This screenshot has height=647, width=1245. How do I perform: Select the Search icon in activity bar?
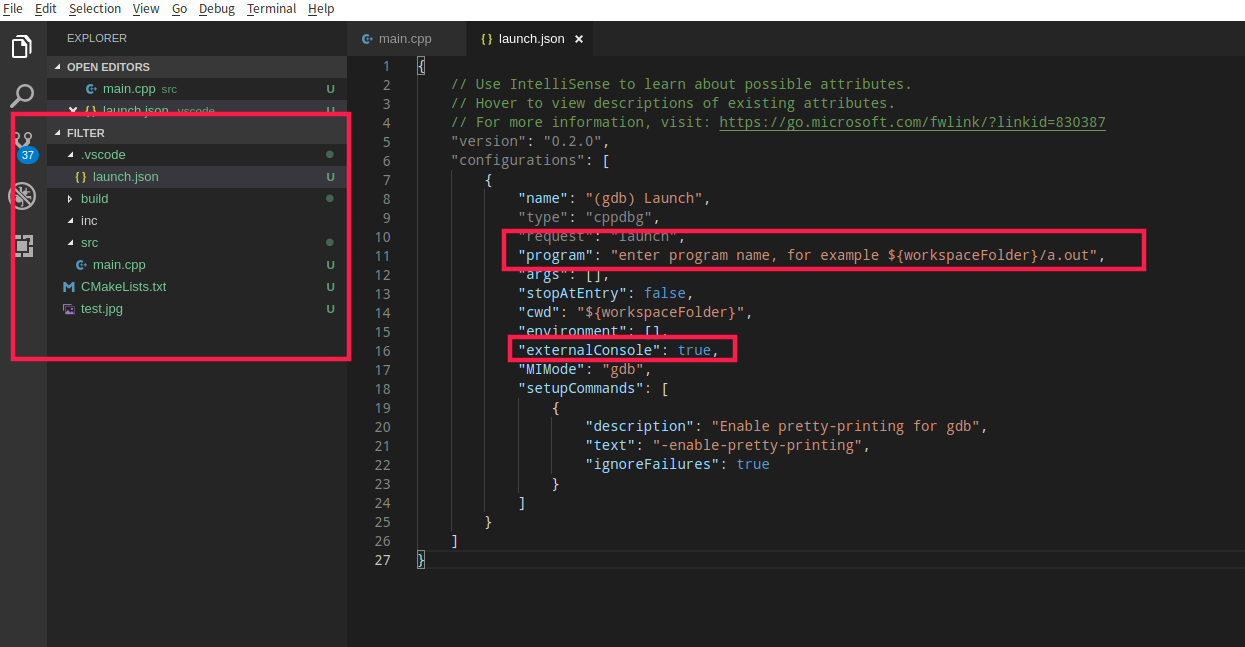[21, 96]
